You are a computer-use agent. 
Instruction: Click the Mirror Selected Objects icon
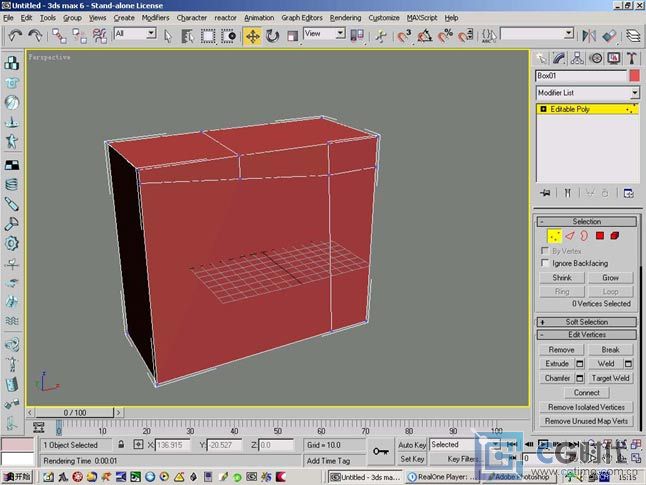(x=589, y=36)
